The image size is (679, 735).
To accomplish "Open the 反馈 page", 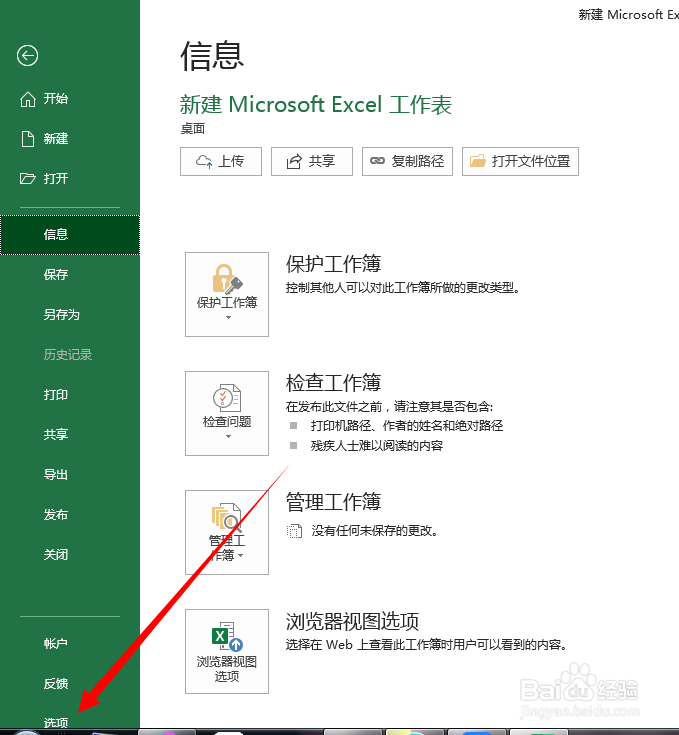I will [x=56, y=684].
